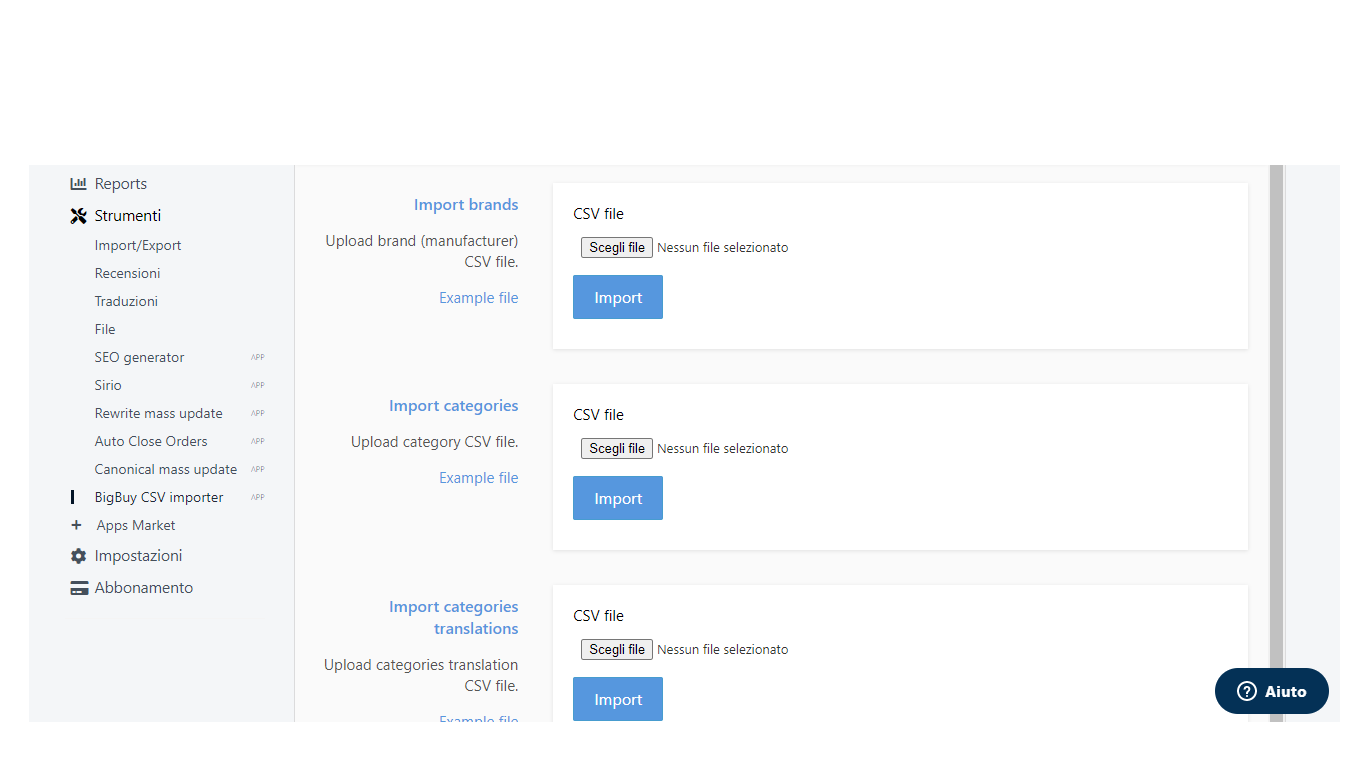Open Import/Export in the sidebar
Image resolution: width=1366 pixels, height=768 pixels.
pyautogui.click(x=138, y=245)
